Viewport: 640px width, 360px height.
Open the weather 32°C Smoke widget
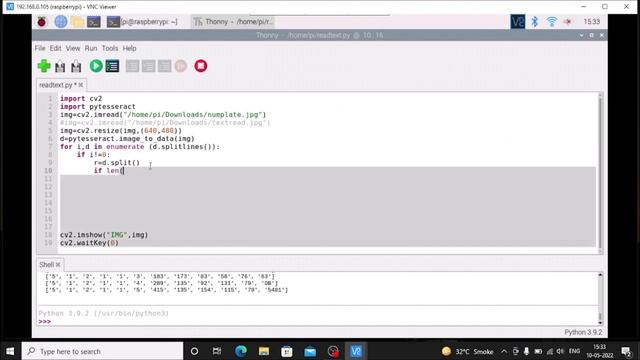tap(468, 351)
